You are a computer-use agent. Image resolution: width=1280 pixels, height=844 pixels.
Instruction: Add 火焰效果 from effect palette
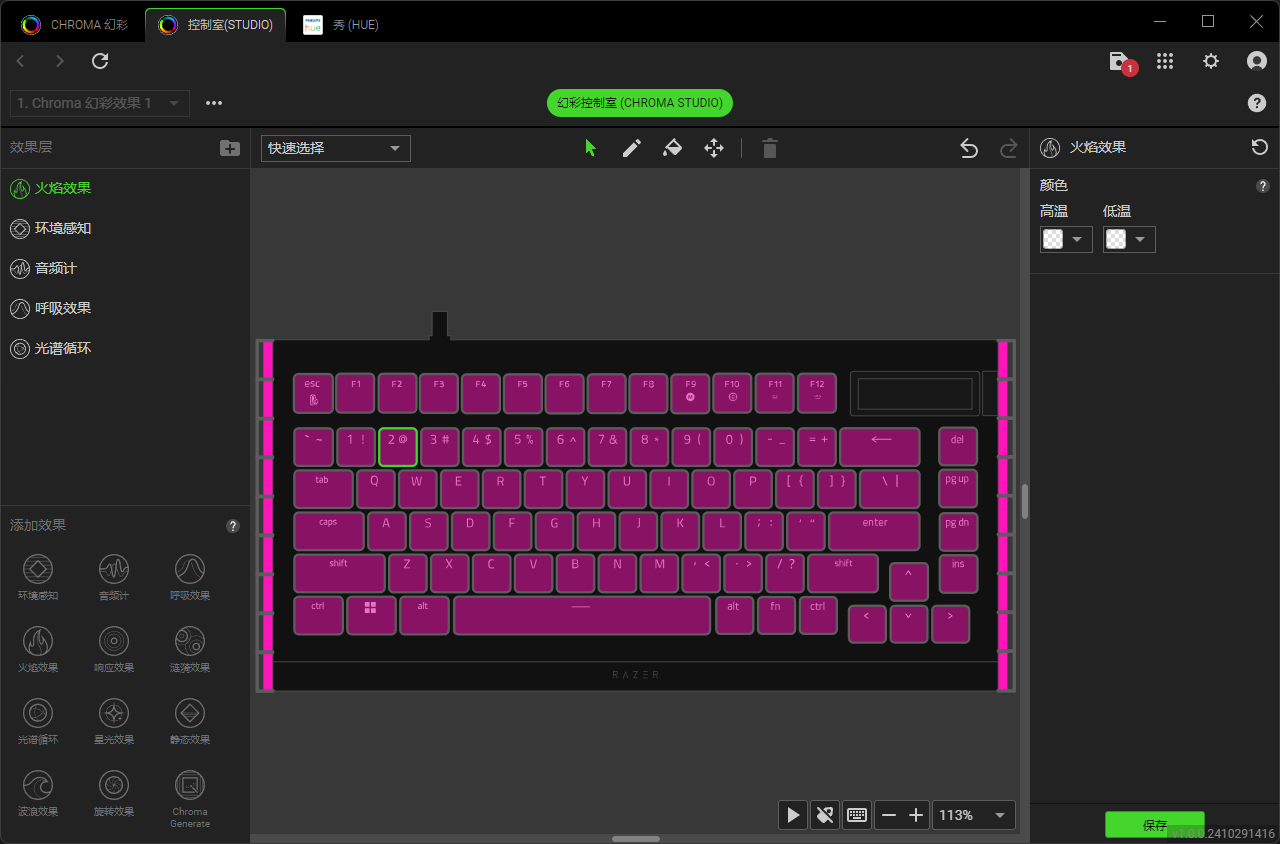pyautogui.click(x=38, y=649)
